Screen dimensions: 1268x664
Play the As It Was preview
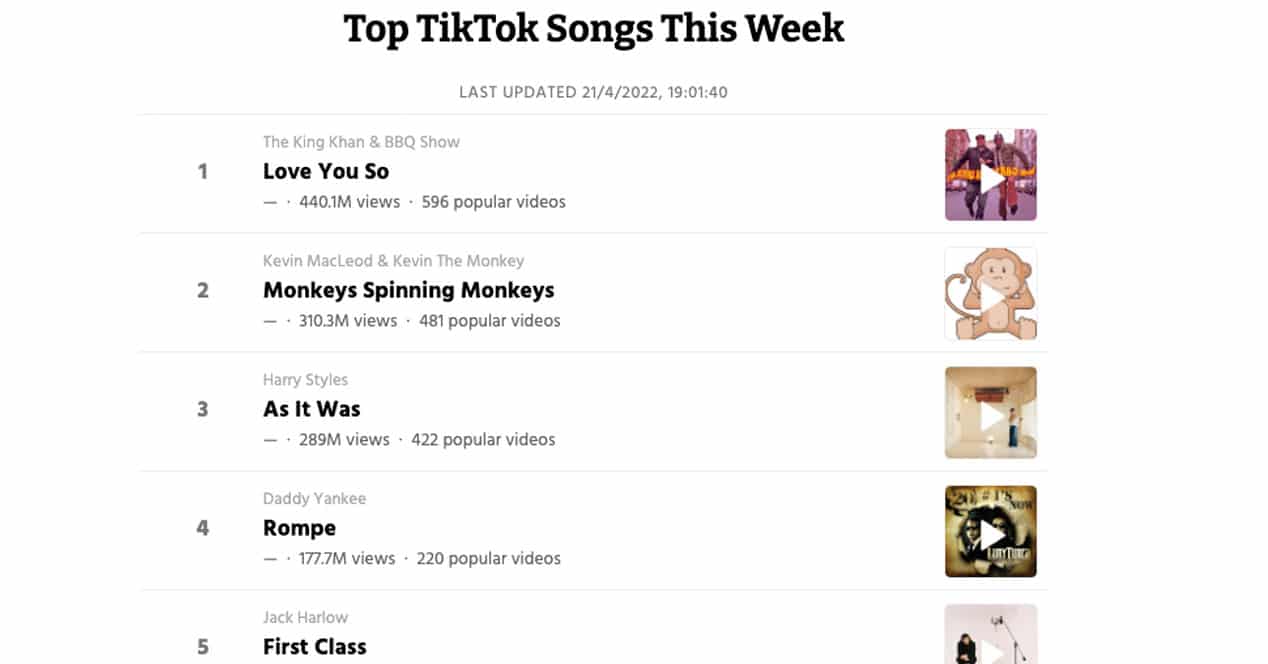(x=990, y=414)
